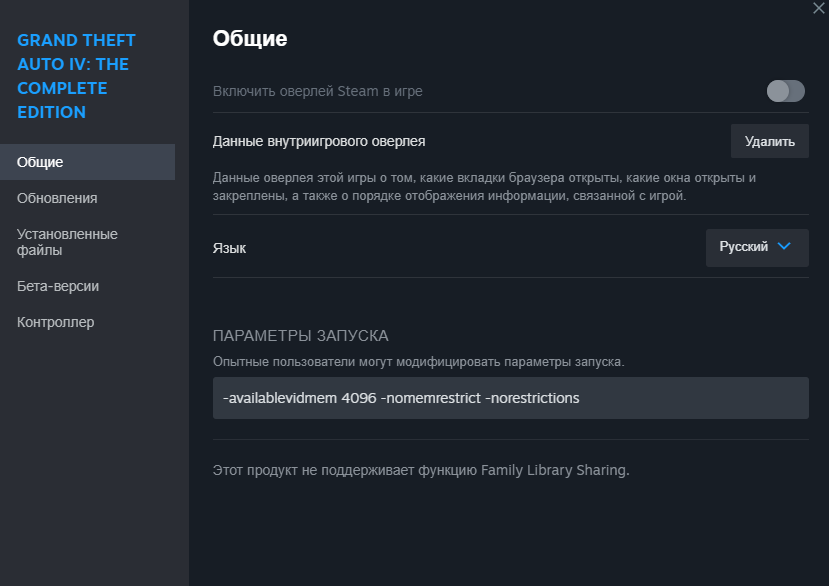
Task: Open the Контроллер settings tab
Action: tap(55, 322)
